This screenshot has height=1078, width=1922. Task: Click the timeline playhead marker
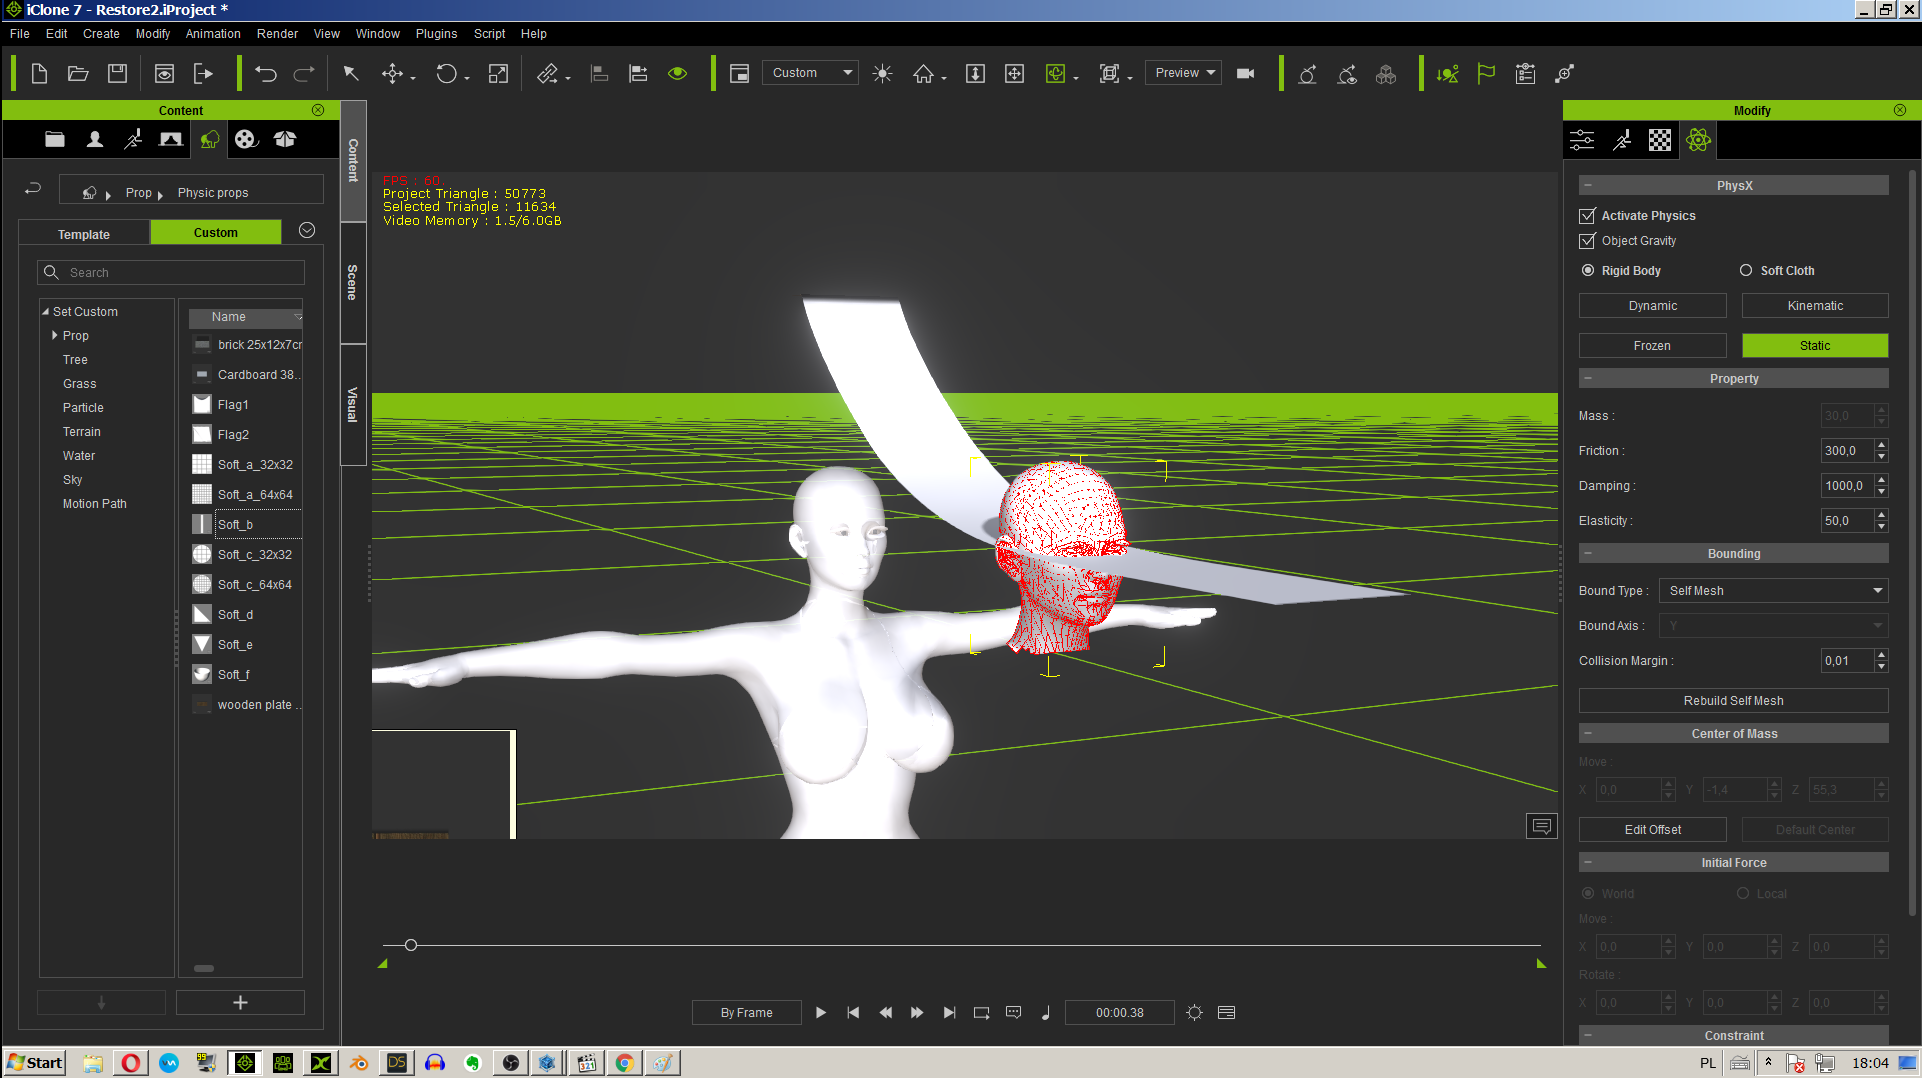click(410, 944)
